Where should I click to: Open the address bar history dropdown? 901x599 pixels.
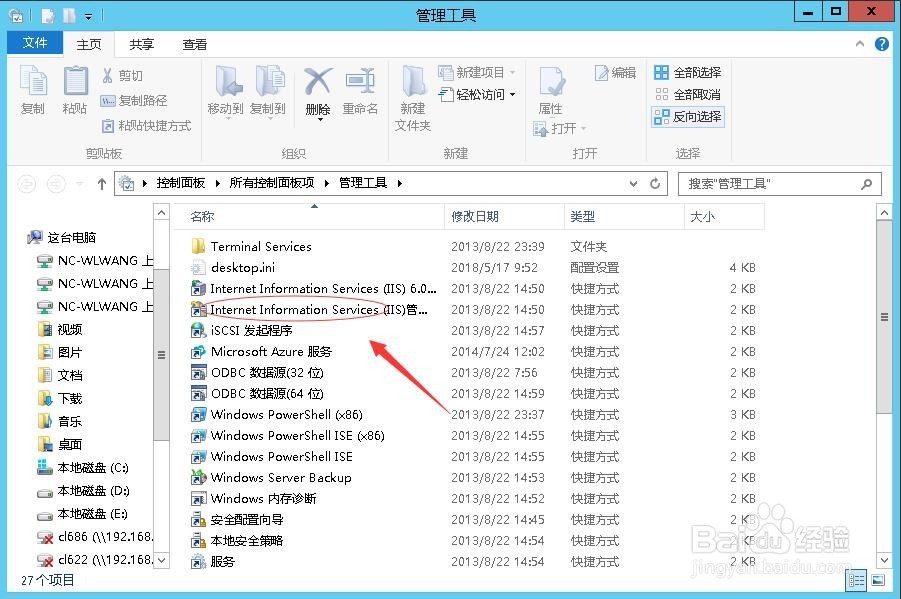pos(633,184)
